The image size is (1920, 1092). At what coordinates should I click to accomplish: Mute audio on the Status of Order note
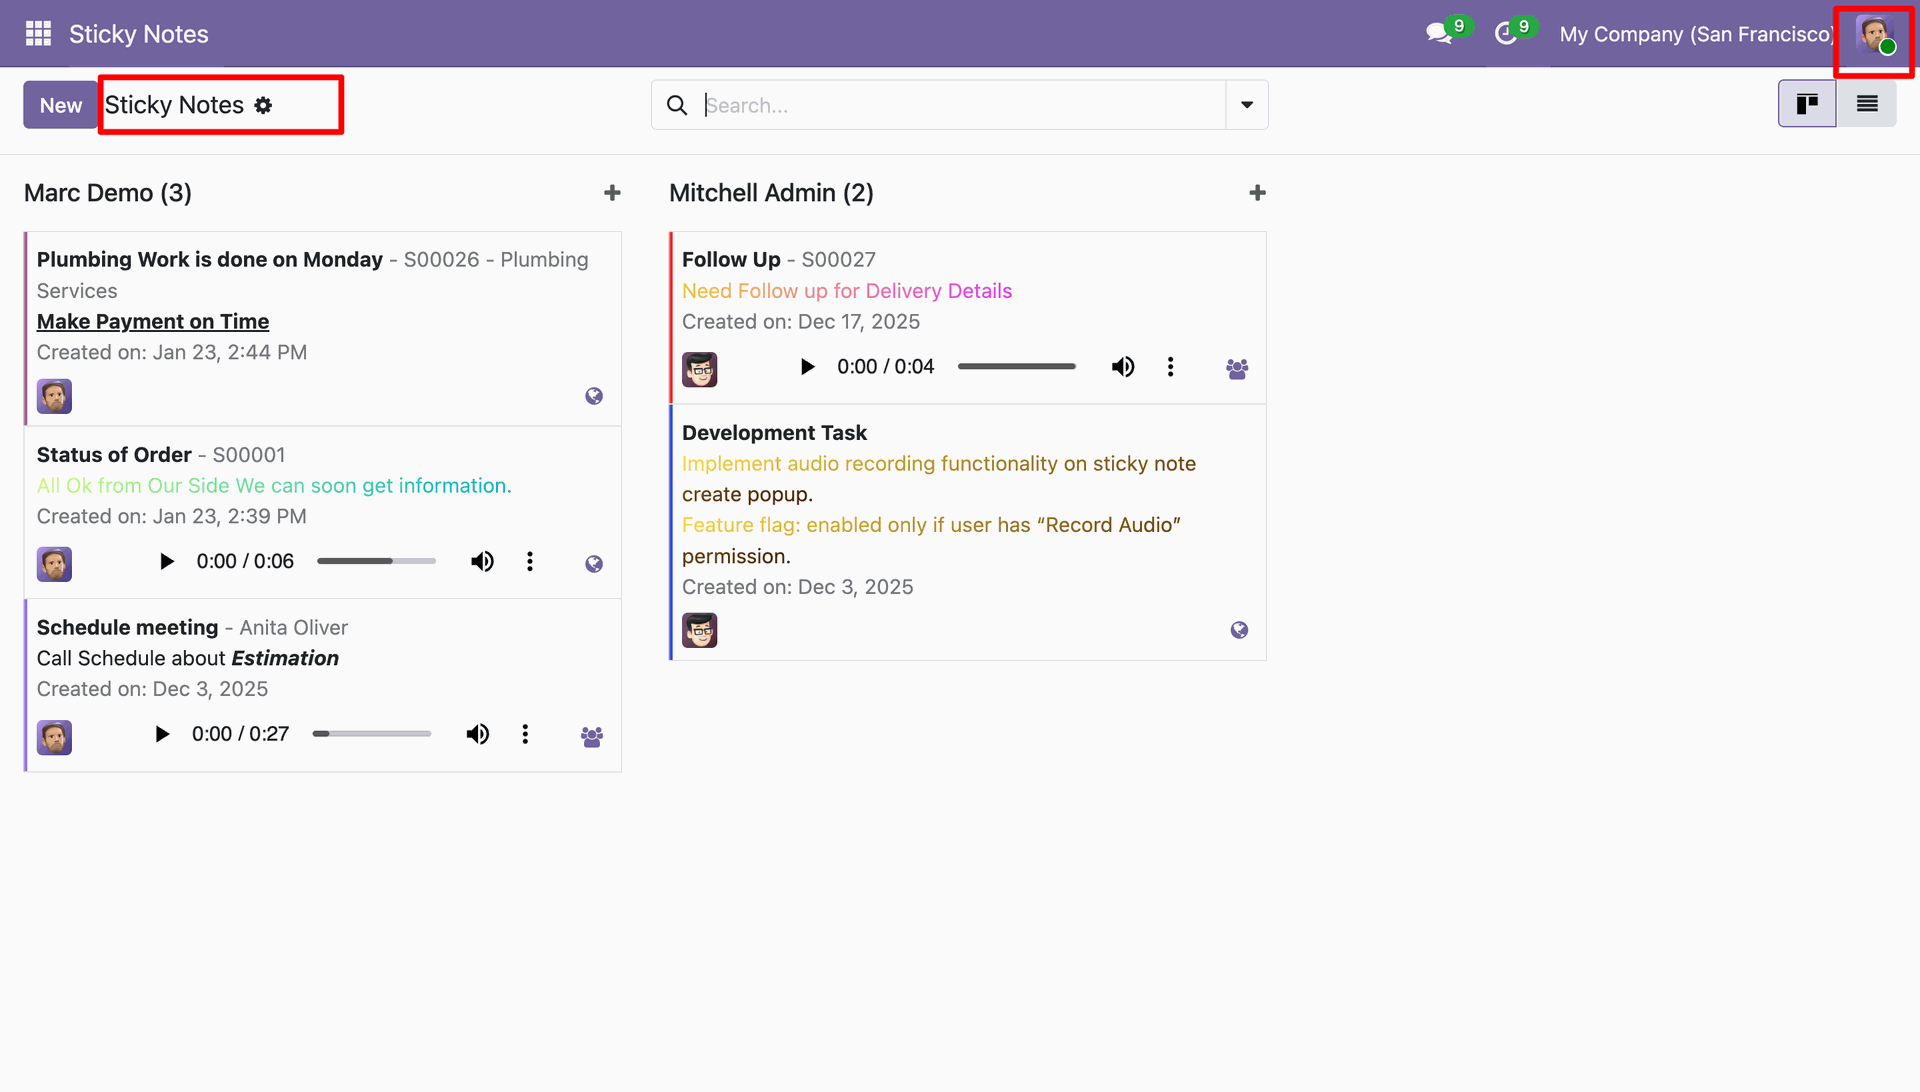tap(482, 562)
